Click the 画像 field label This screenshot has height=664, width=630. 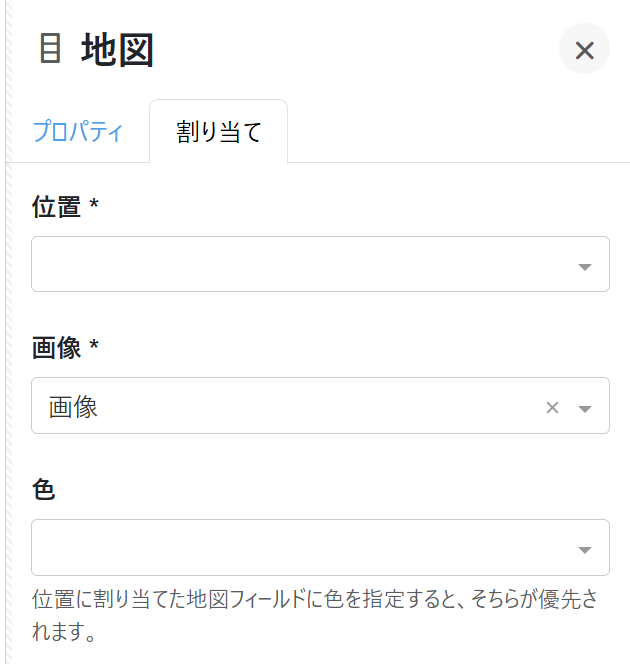(56, 348)
